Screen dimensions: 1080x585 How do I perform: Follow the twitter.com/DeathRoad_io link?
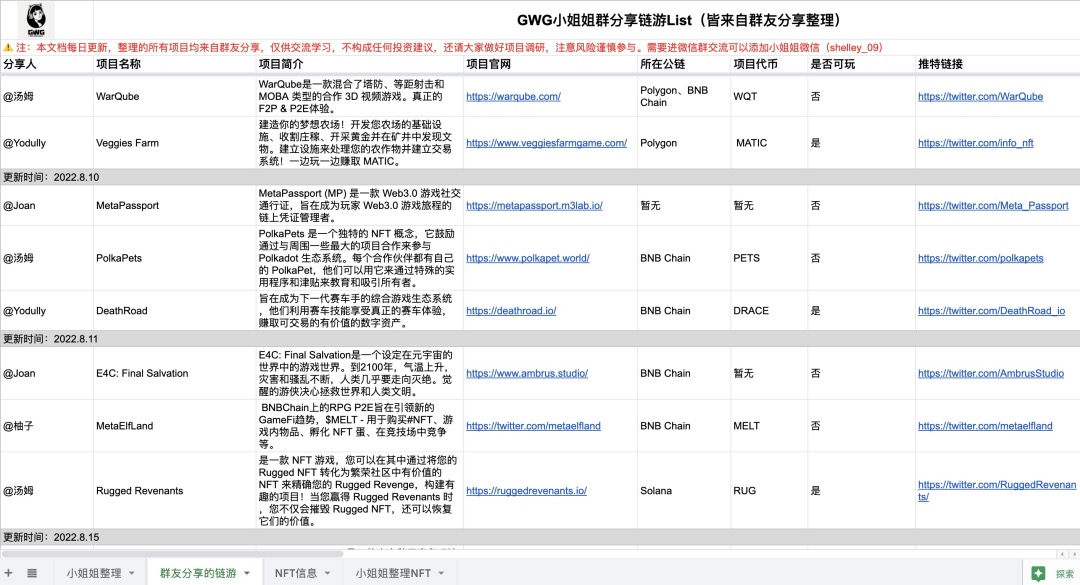[991, 311]
